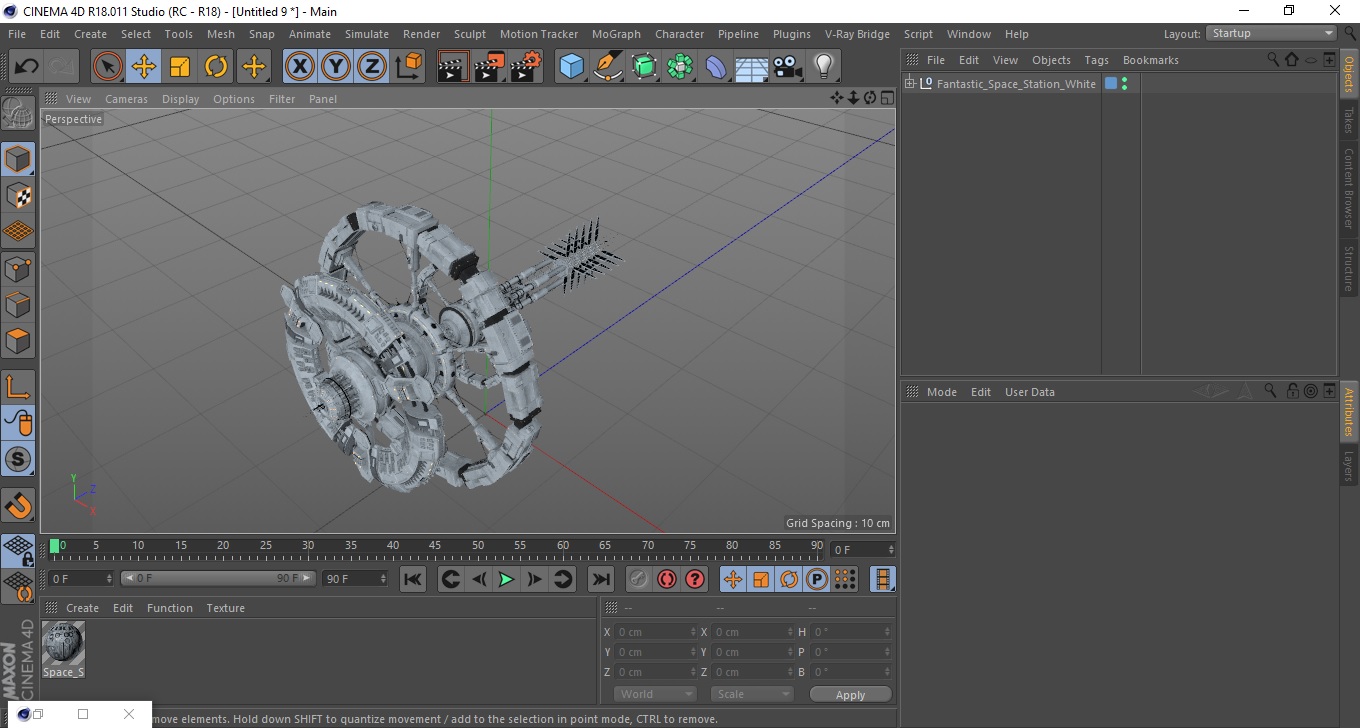Screen dimensions: 1360x728
Task: Switch to Polygons mode
Action: point(18,340)
